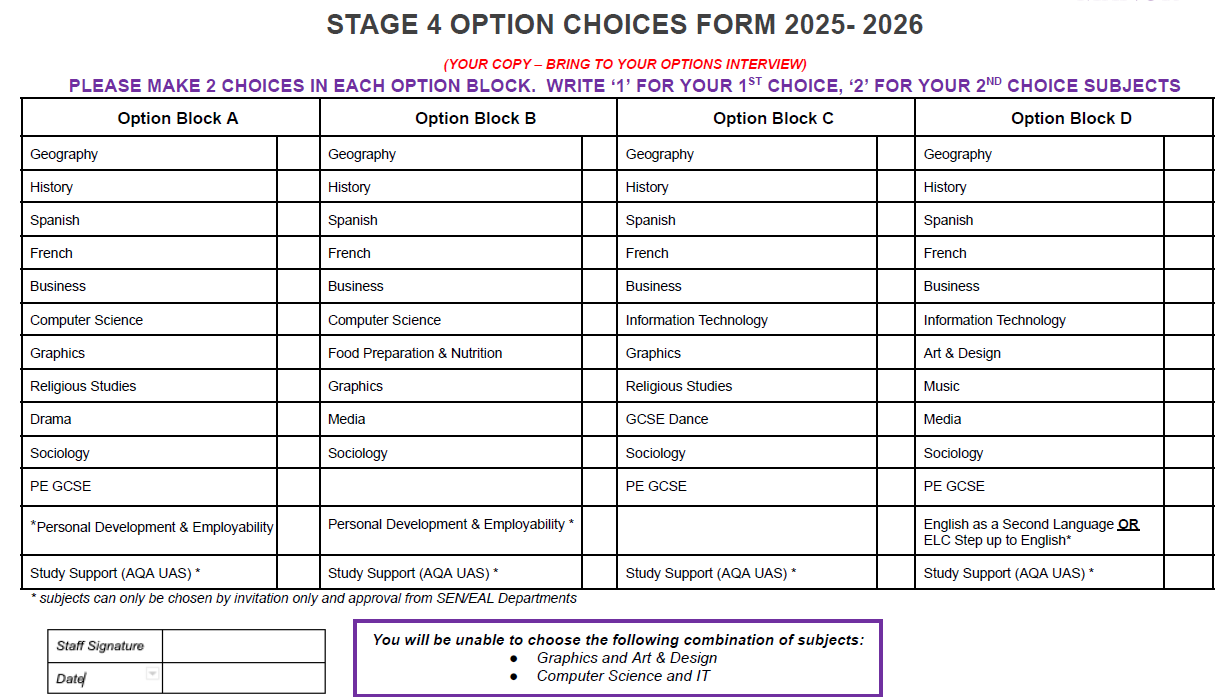Click Food Preparation & Nutrition choice box
Screen dimensions: 1228x697
point(599,353)
